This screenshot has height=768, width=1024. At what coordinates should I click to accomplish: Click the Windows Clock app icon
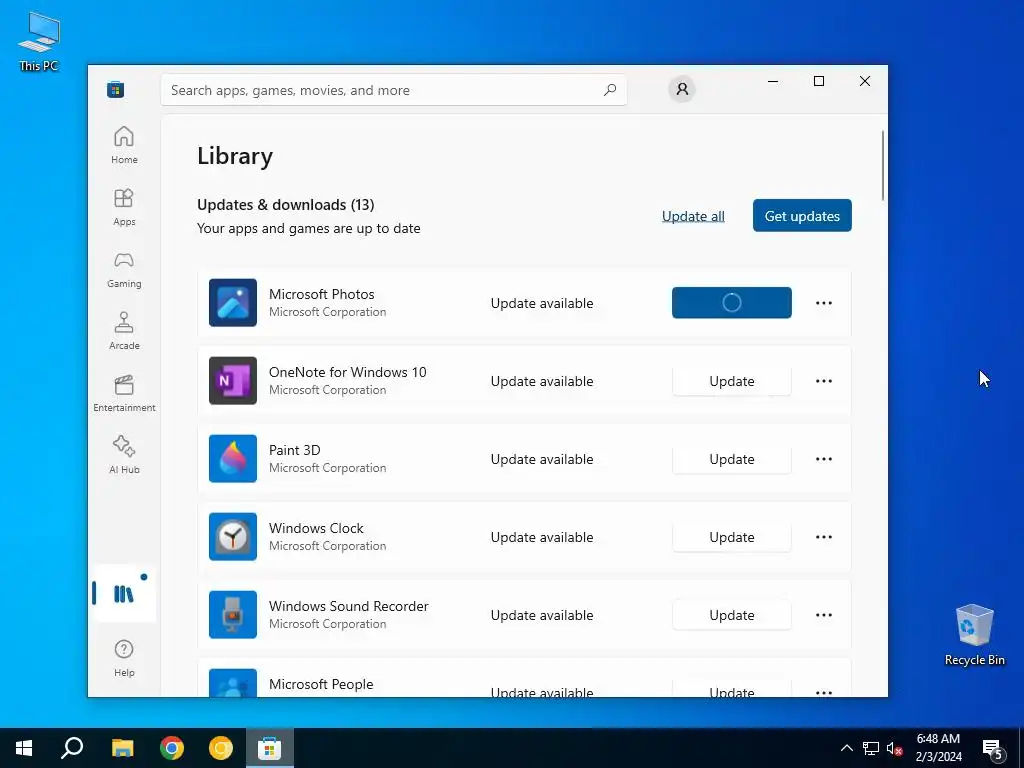[x=232, y=537]
